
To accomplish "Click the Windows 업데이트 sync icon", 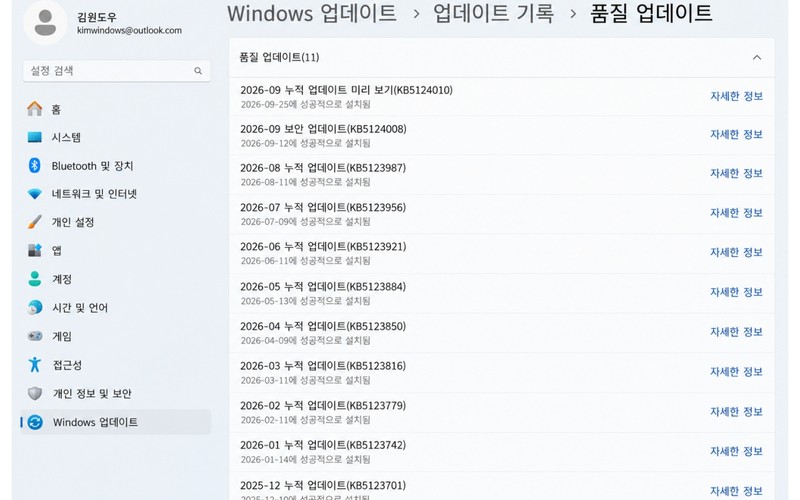I will click(35, 422).
